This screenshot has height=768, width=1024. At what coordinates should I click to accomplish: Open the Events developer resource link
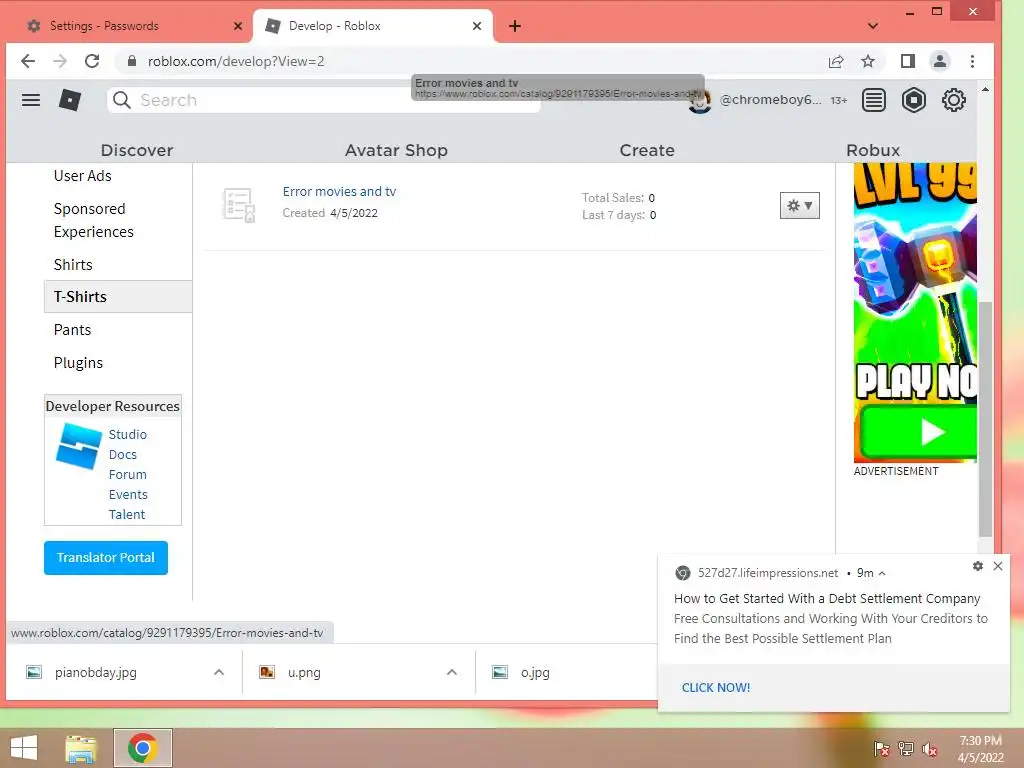pos(128,494)
